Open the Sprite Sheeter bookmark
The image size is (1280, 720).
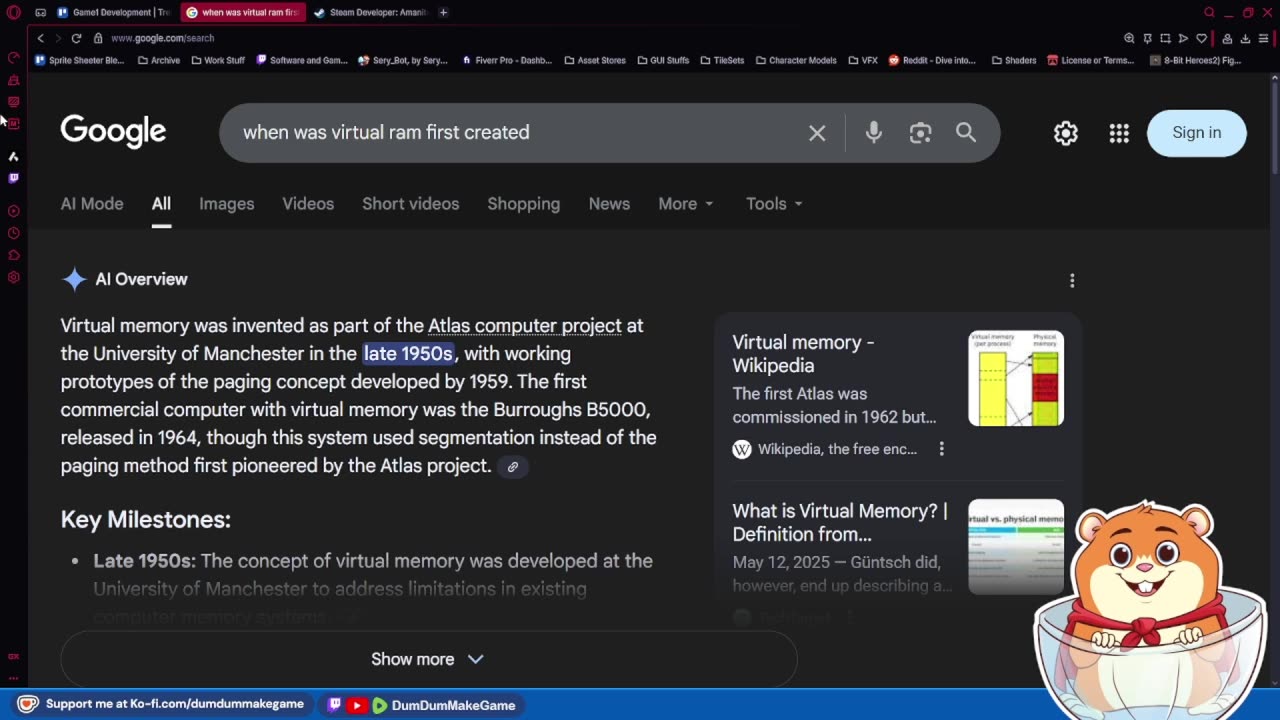[79, 60]
